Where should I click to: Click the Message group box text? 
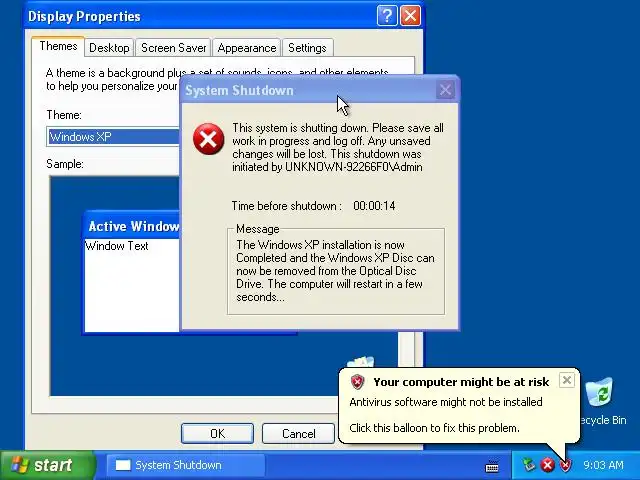coord(336,271)
